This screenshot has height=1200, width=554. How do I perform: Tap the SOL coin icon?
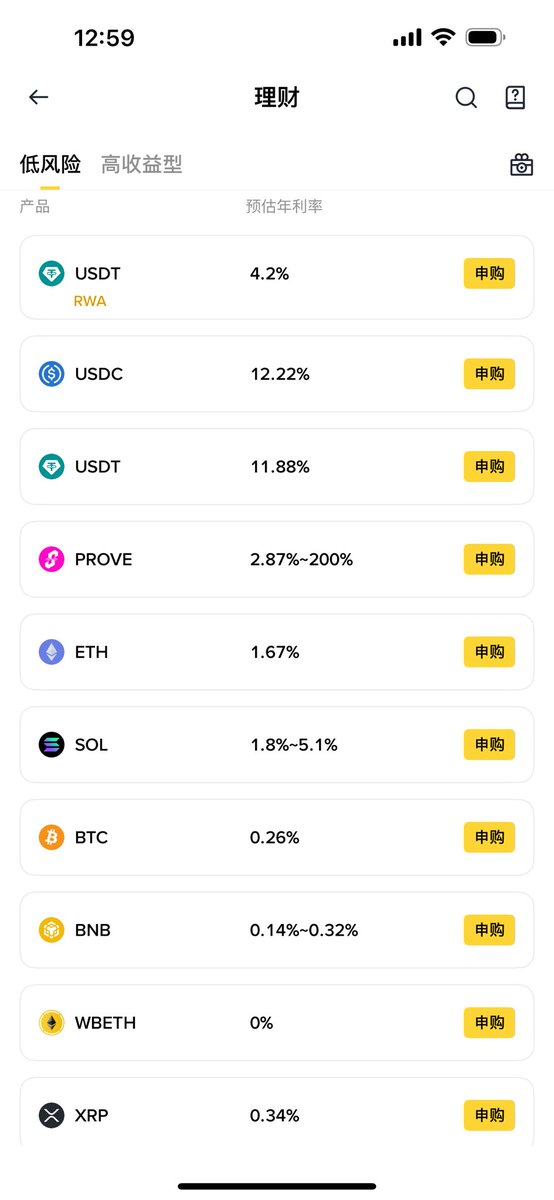(52, 745)
